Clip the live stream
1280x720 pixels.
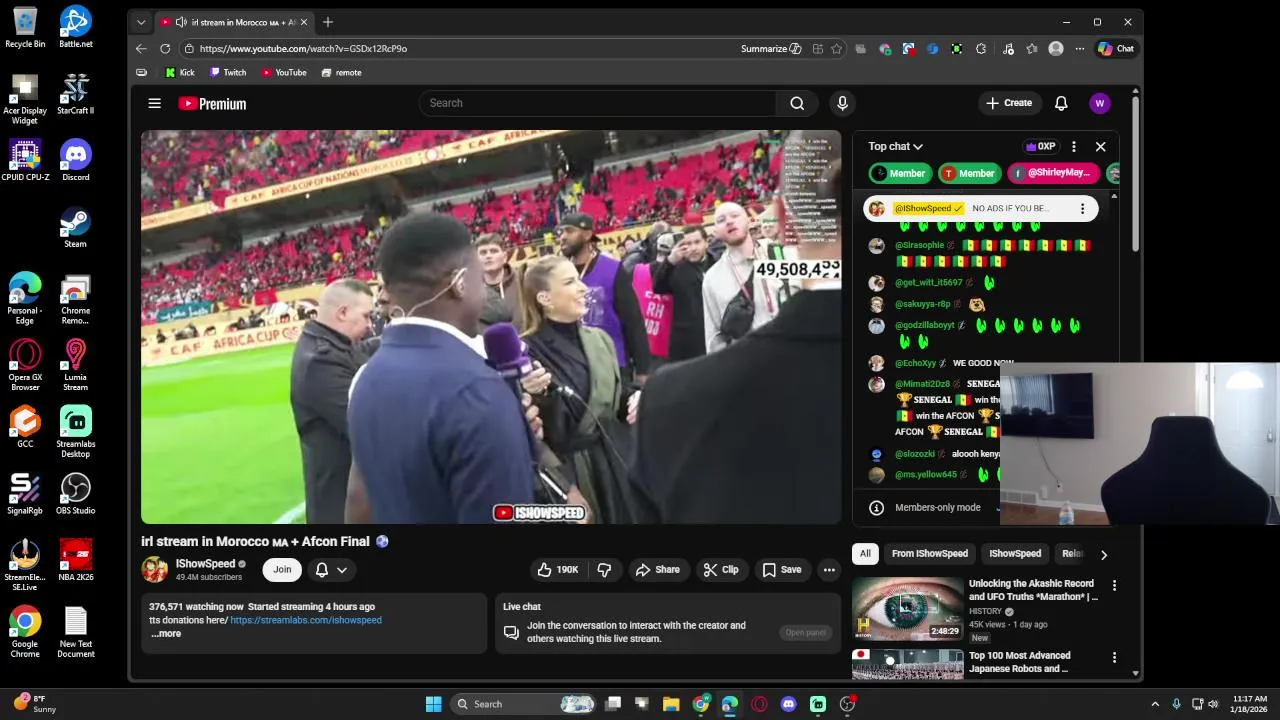(x=721, y=570)
